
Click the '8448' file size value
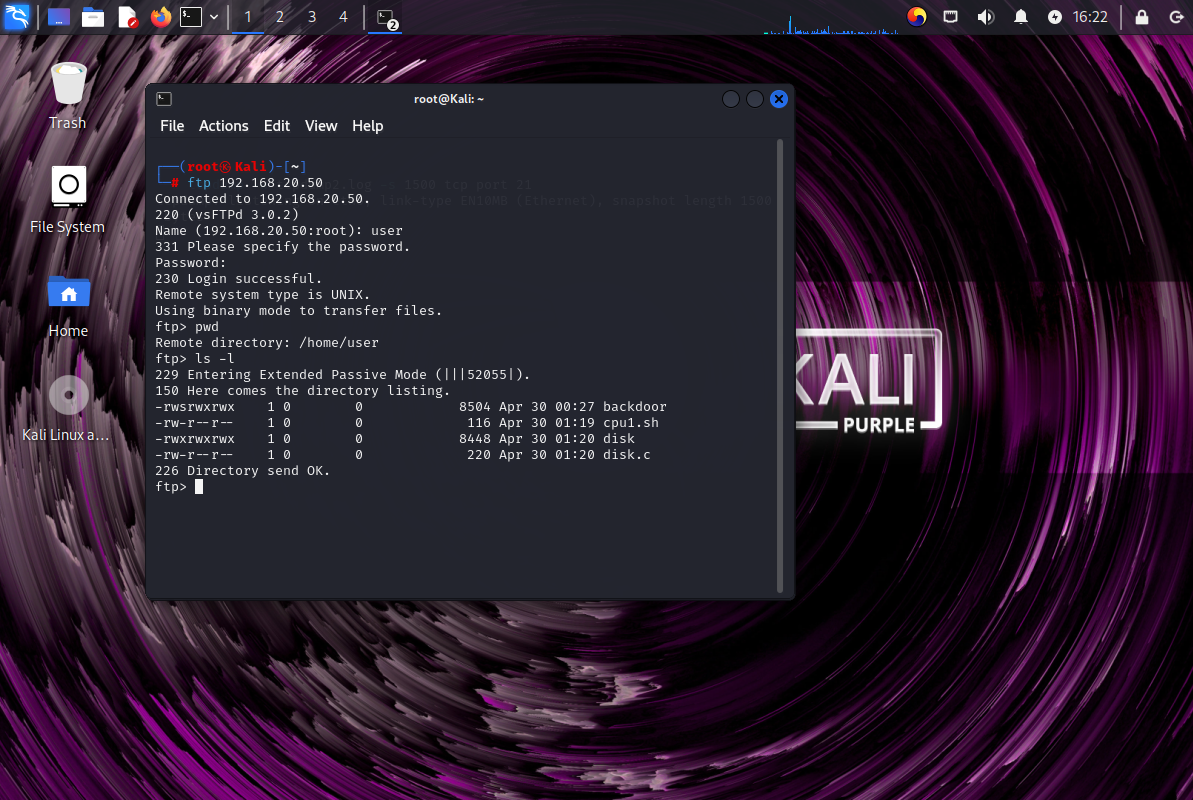(x=475, y=438)
